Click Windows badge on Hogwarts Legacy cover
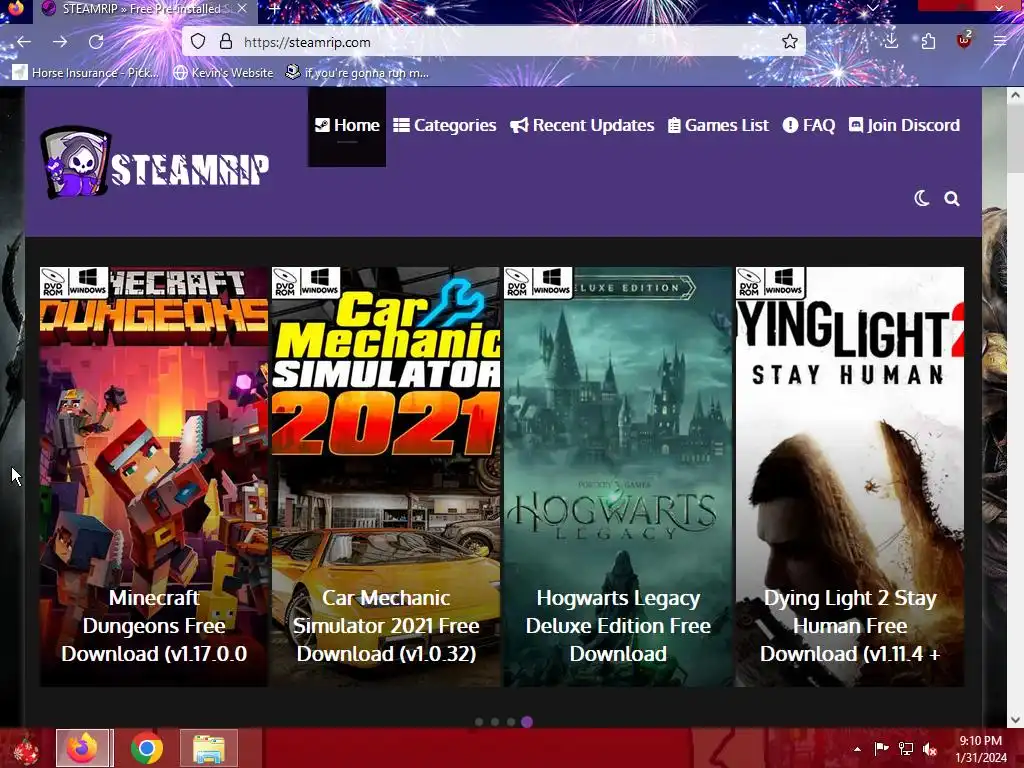This screenshot has width=1024, height=768. coord(551,283)
